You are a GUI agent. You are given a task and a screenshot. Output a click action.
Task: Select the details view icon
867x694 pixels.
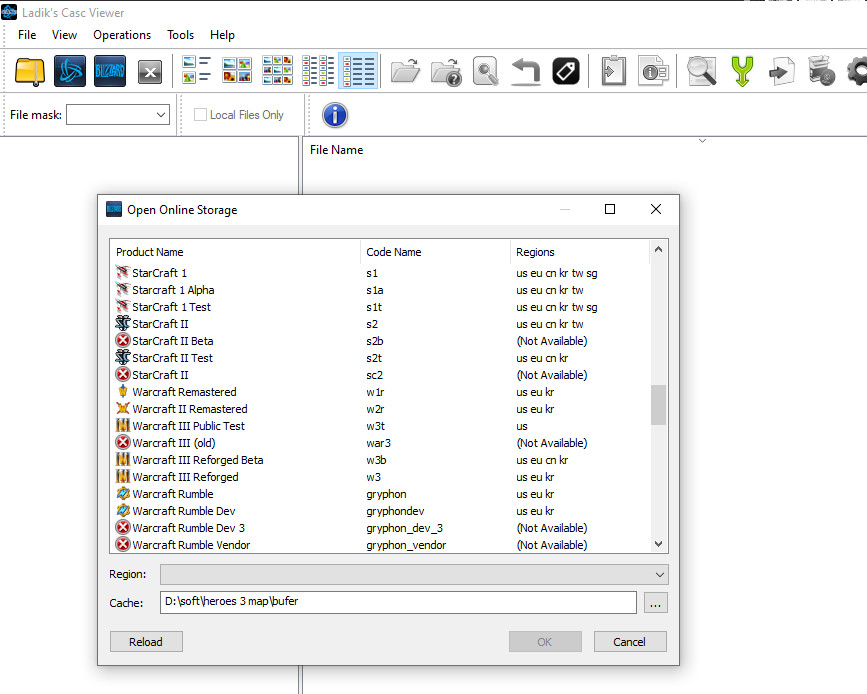358,70
